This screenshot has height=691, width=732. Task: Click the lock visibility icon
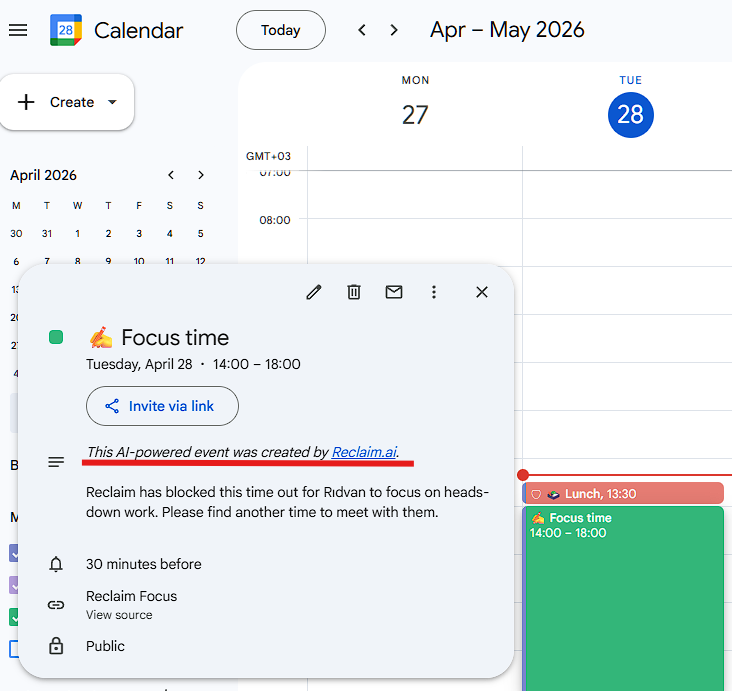coord(56,646)
